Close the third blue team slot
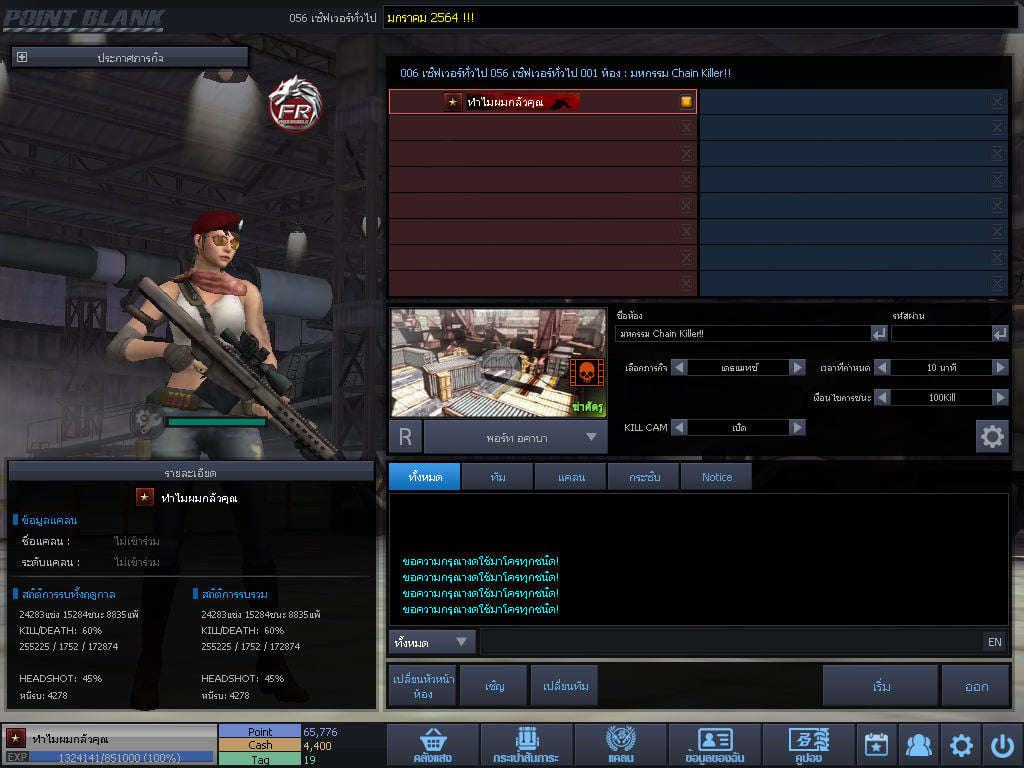 point(997,153)
